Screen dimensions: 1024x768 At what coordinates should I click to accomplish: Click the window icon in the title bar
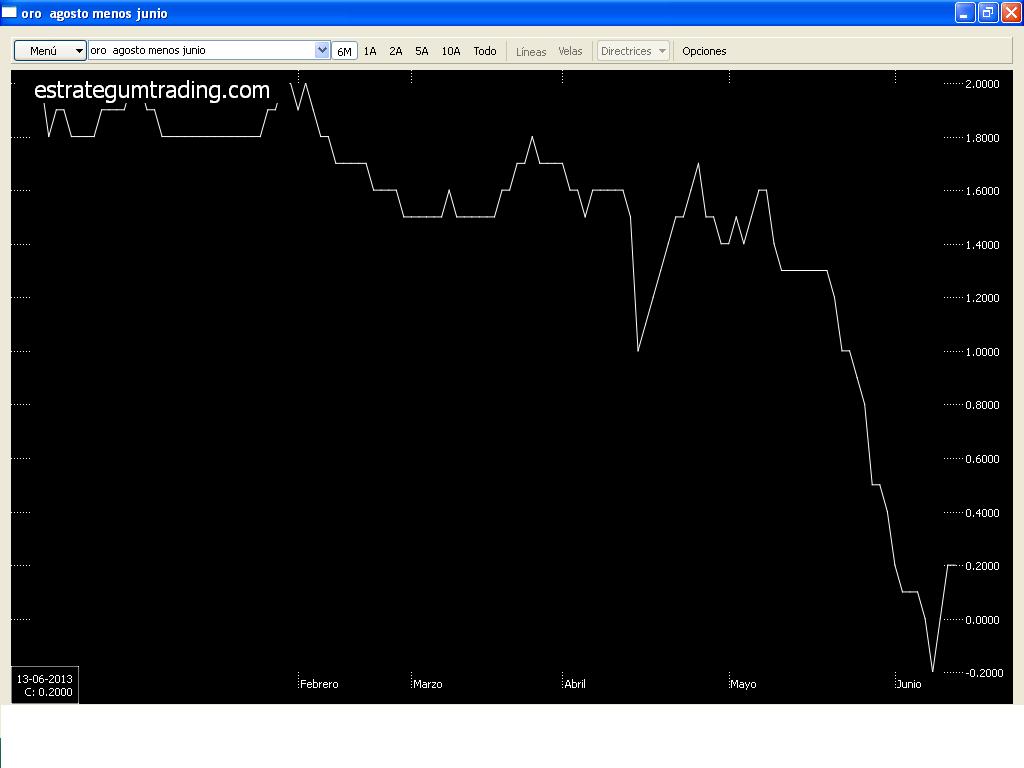[9, 12]
